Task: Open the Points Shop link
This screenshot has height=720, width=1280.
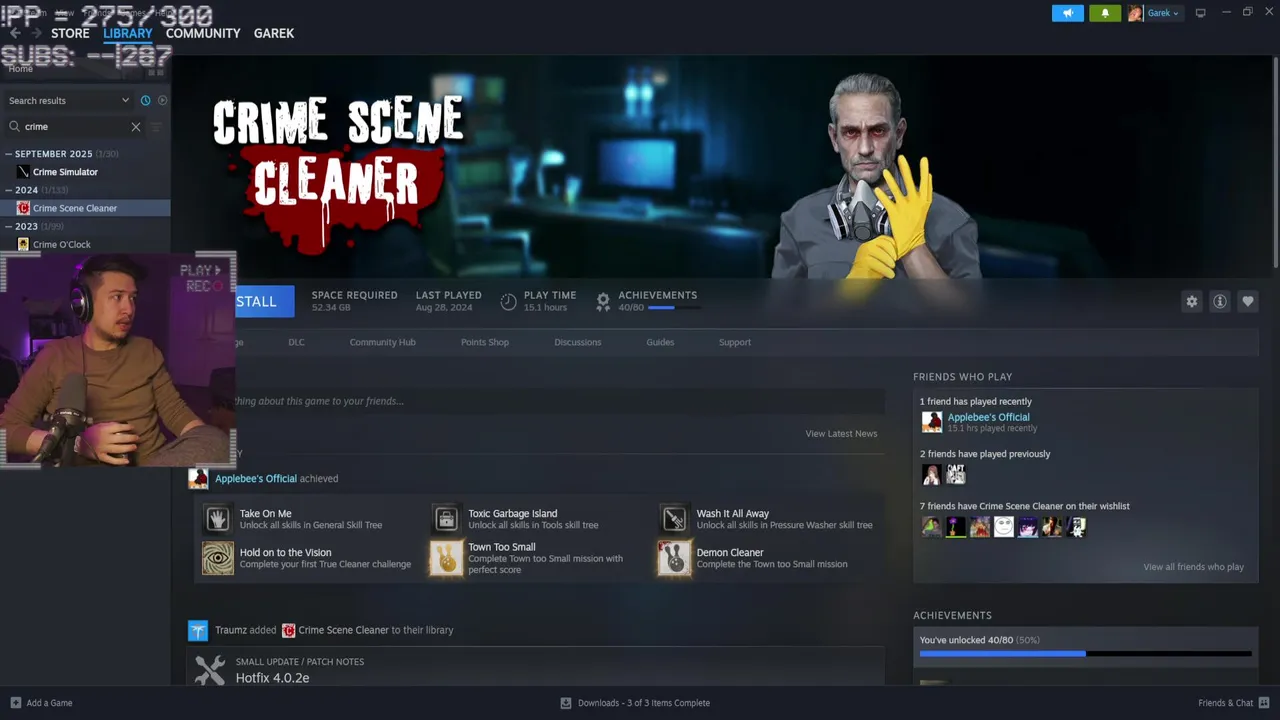Action: coord(485,342)
